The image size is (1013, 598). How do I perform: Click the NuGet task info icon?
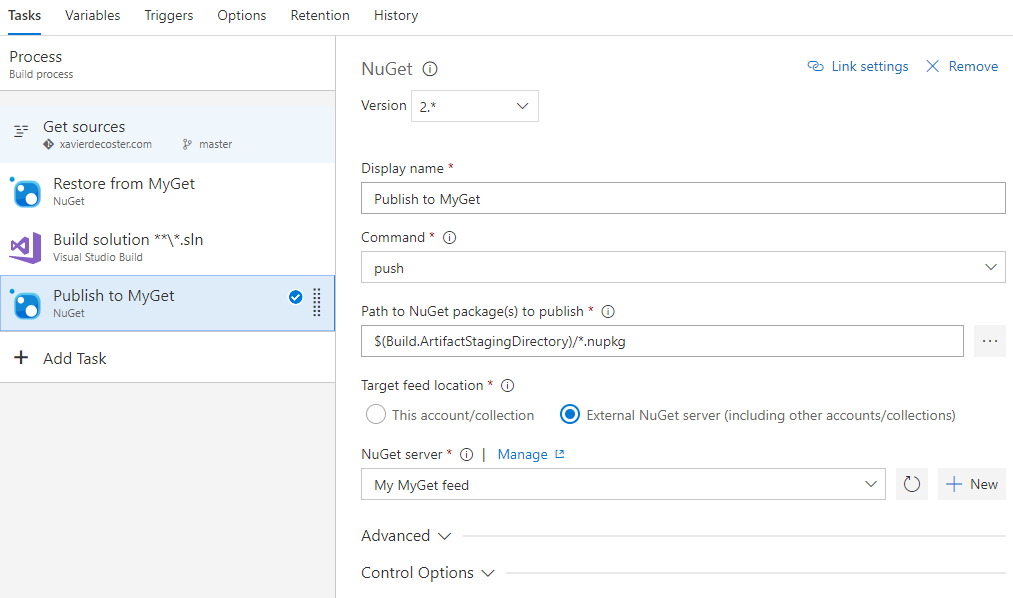pos(430,69)
